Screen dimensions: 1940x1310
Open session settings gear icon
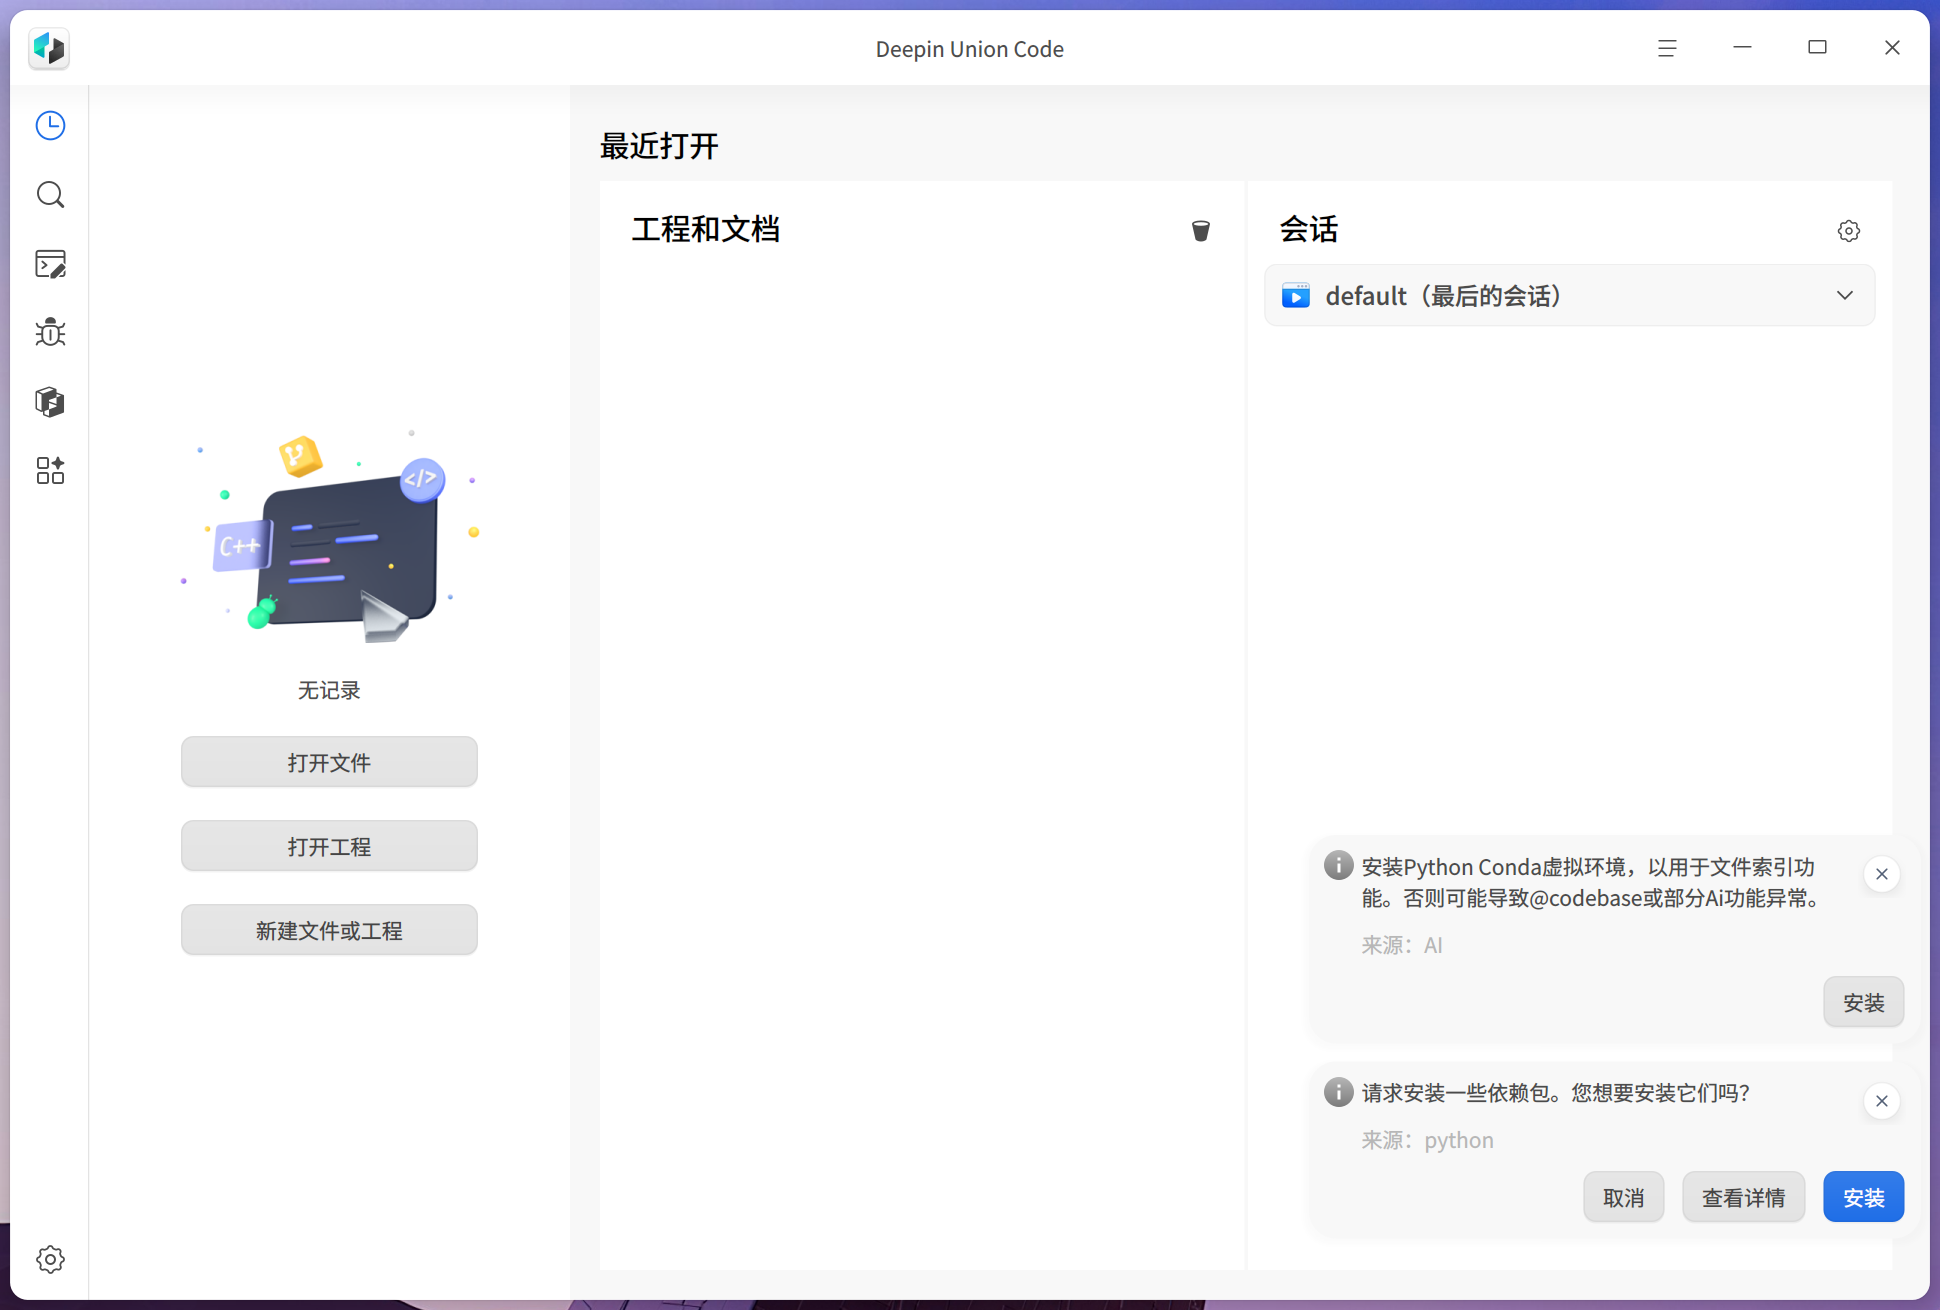[x=1849, y=231]
